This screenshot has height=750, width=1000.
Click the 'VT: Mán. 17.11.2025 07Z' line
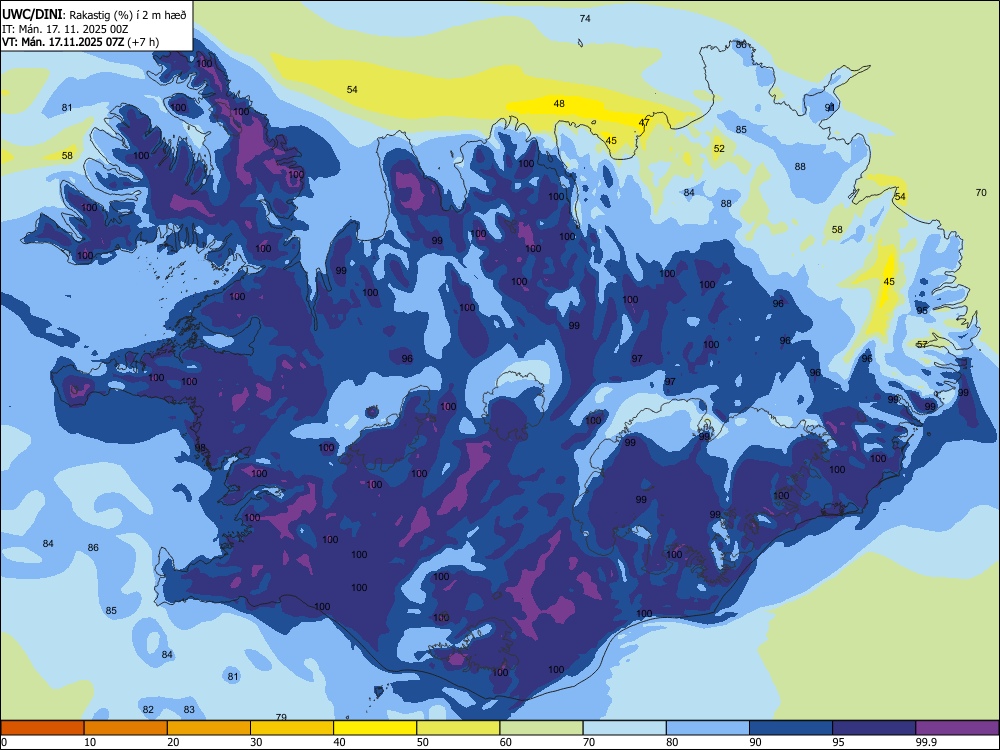coord(63,42)
